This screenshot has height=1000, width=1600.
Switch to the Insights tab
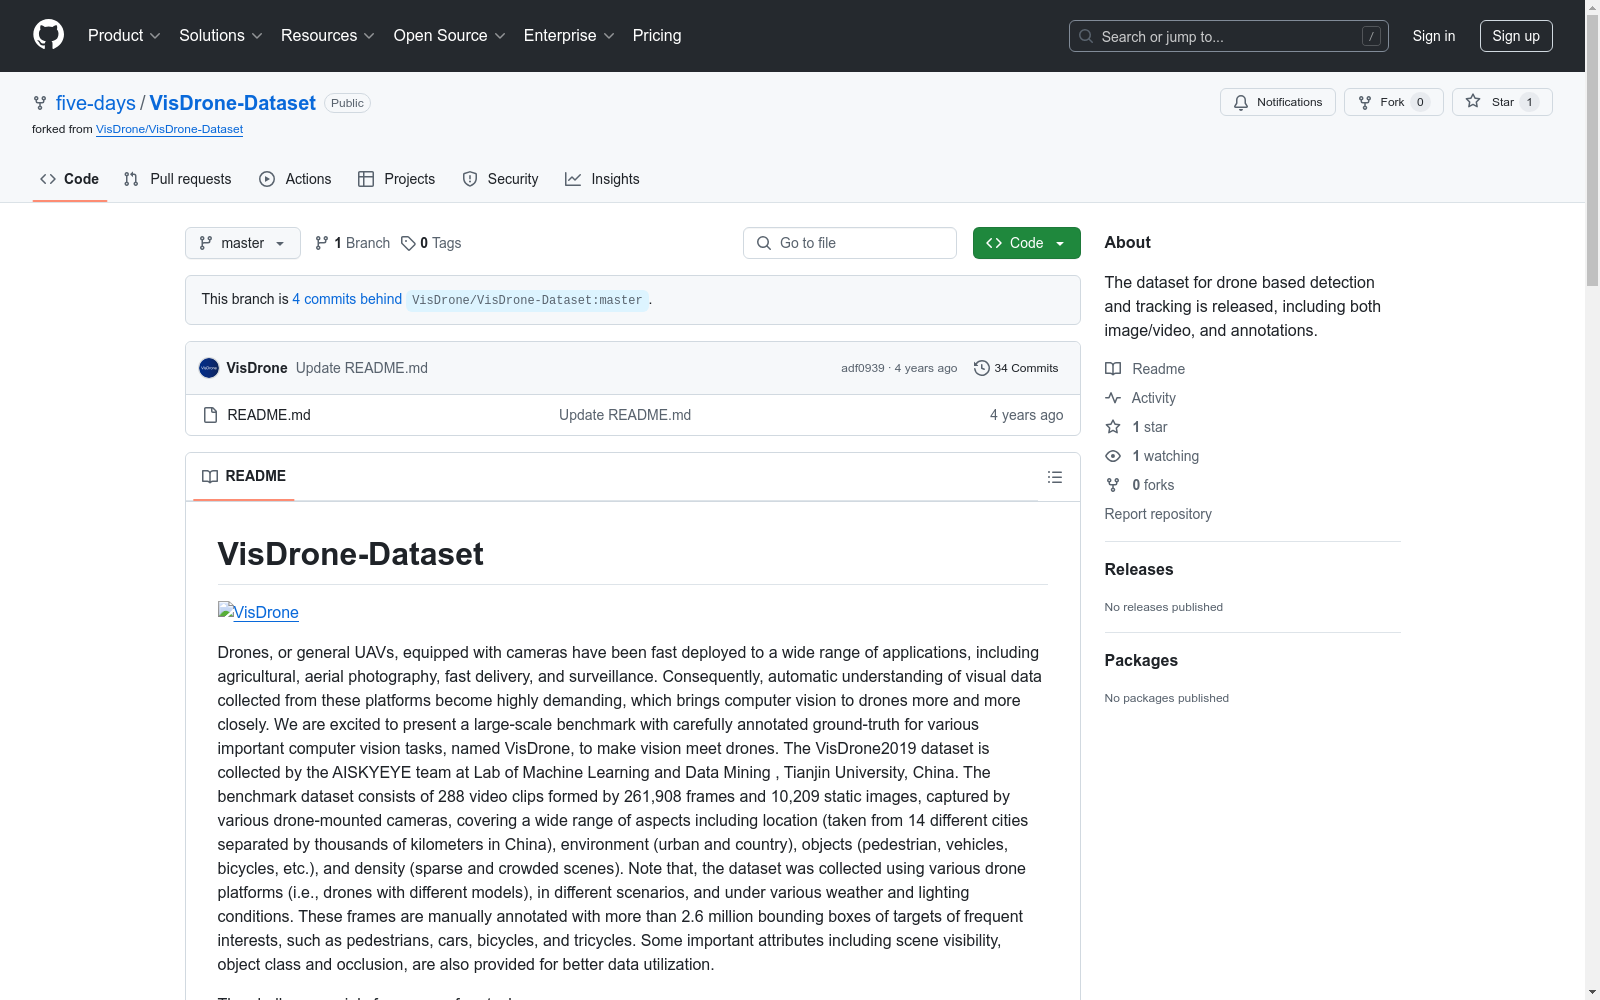602,179
